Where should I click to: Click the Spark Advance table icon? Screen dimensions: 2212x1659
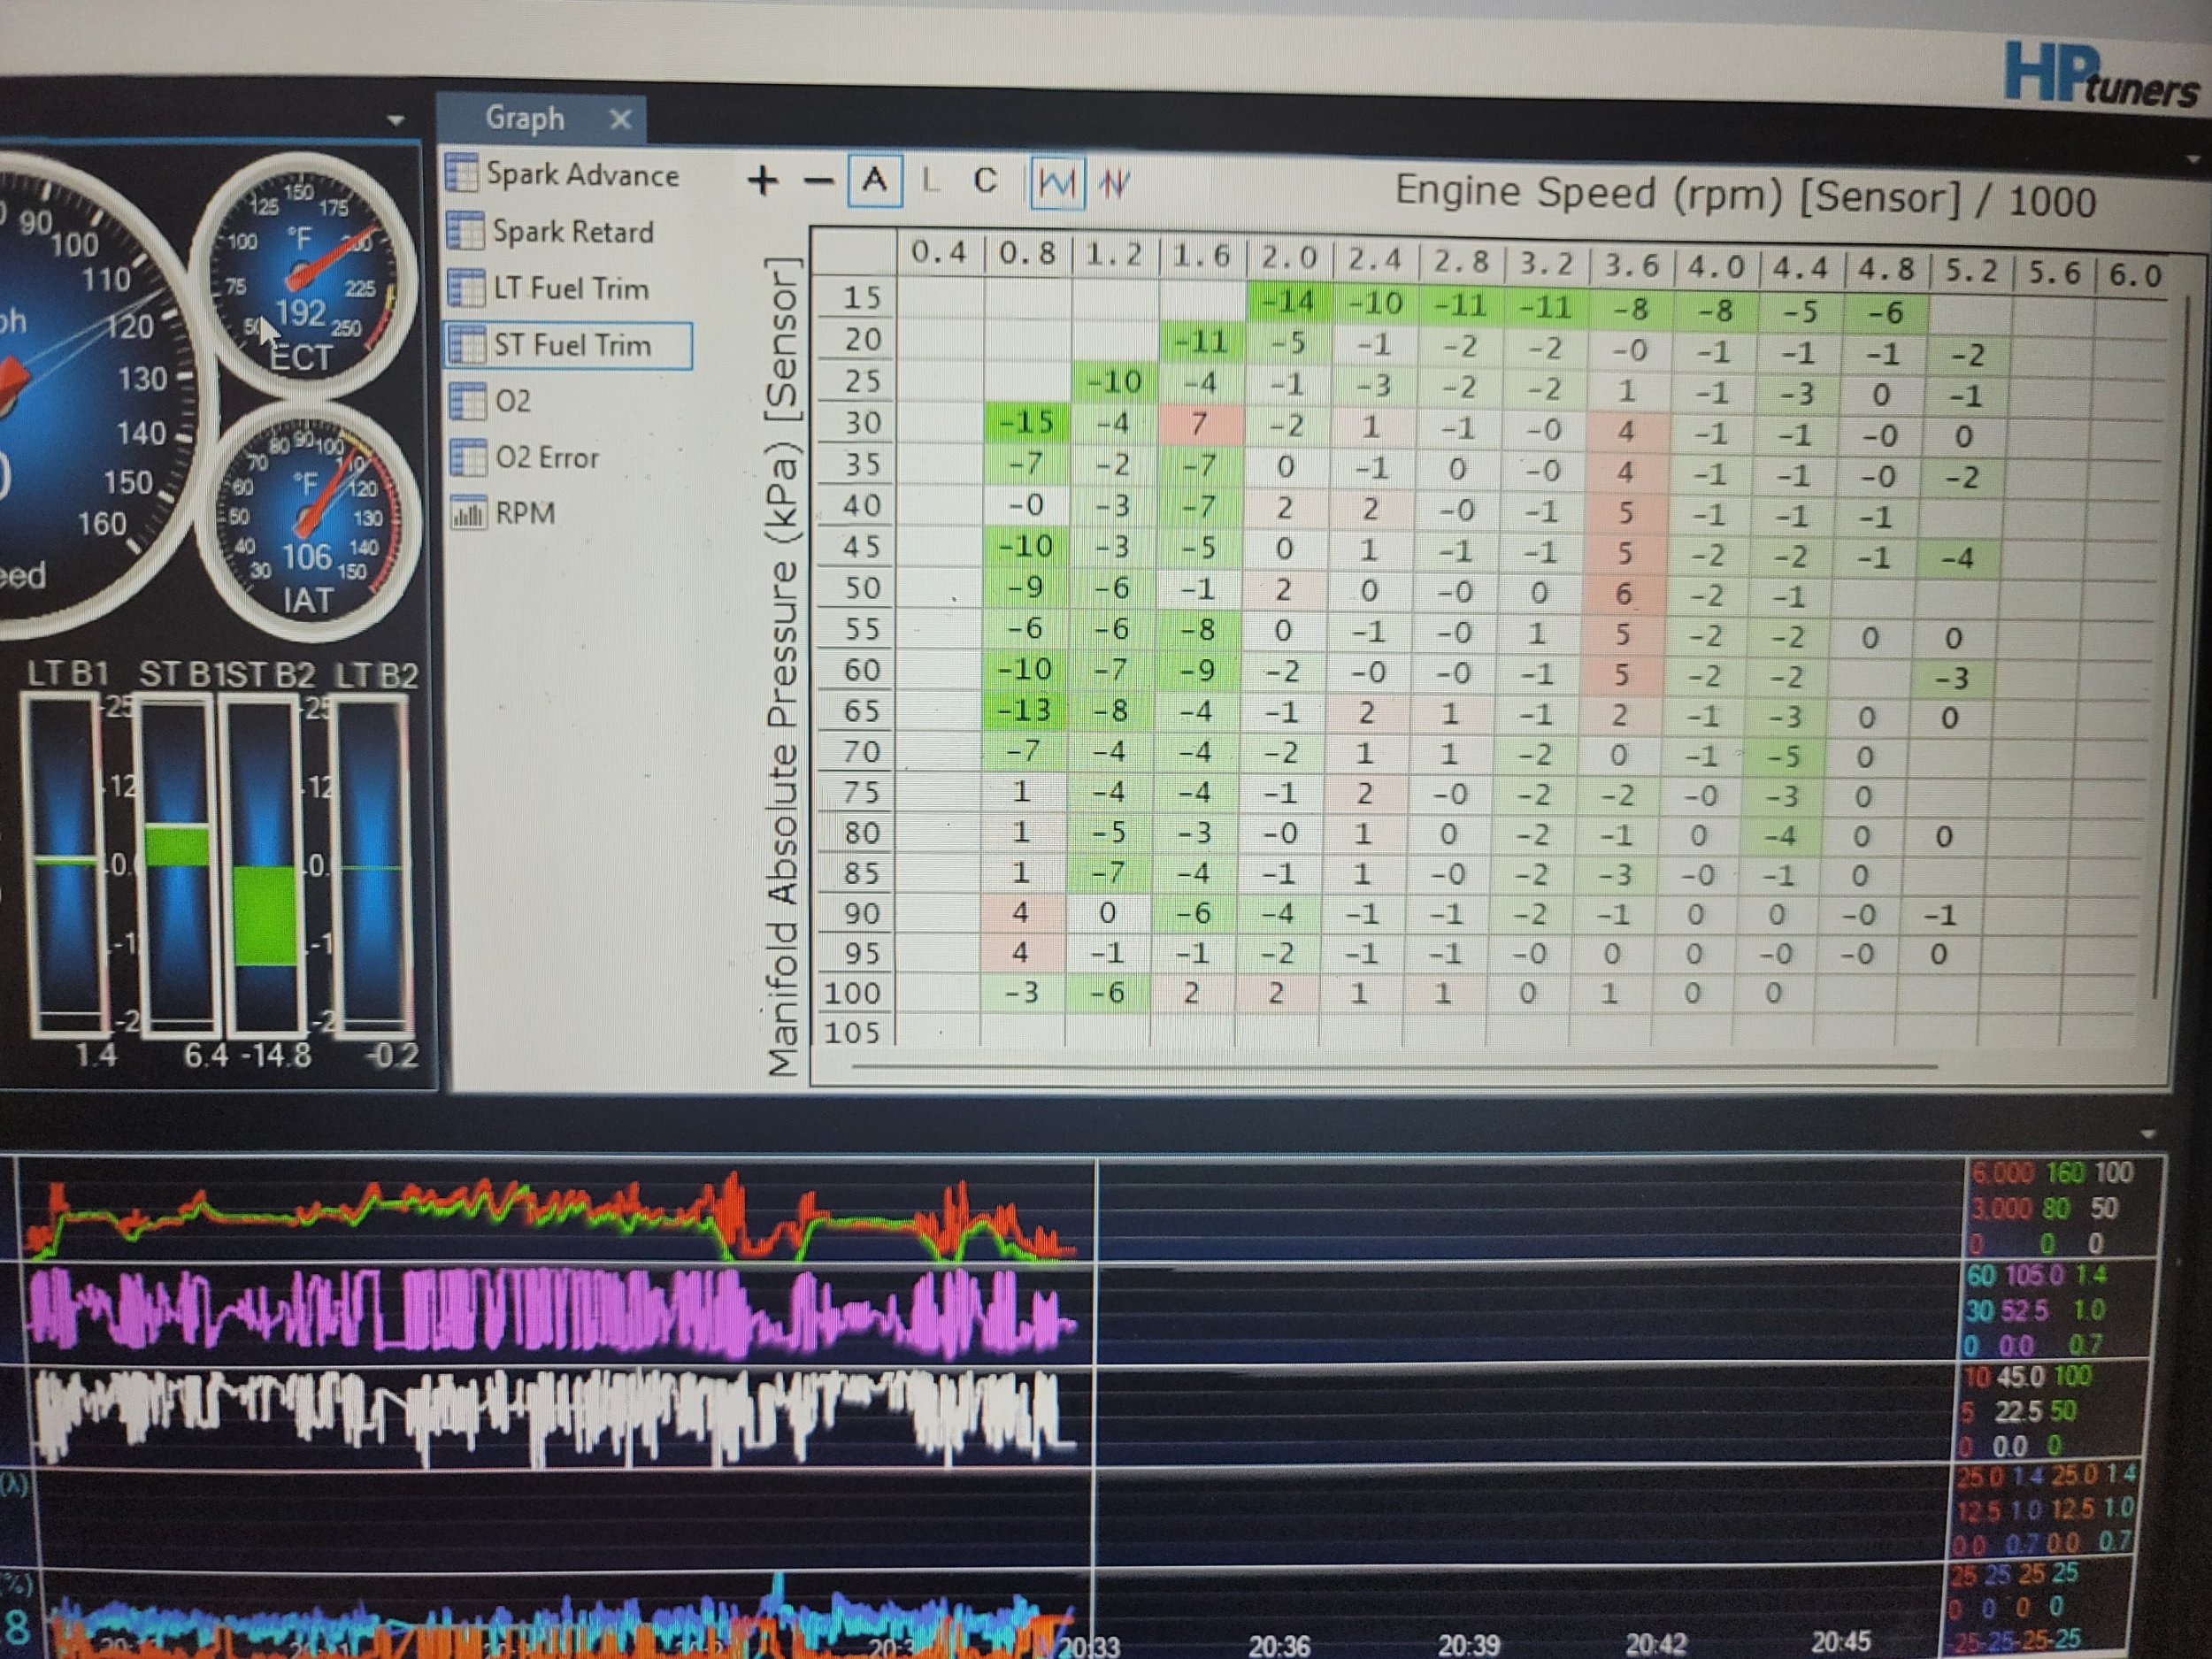461,174
